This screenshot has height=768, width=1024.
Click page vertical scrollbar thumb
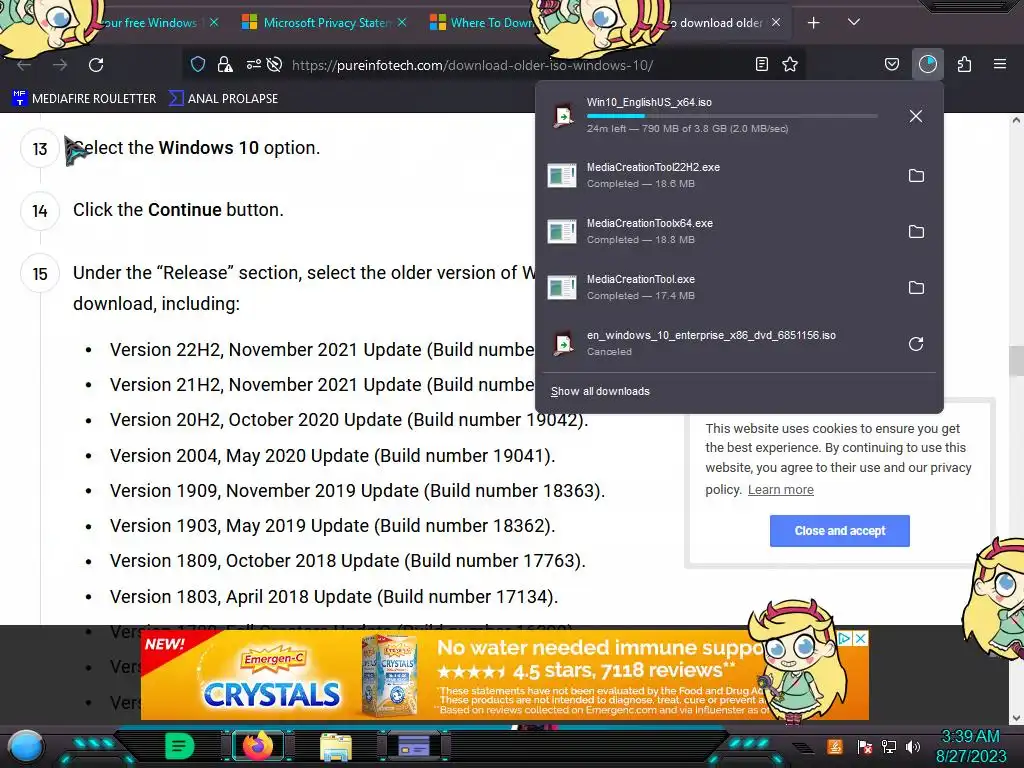coord(1016,361)
